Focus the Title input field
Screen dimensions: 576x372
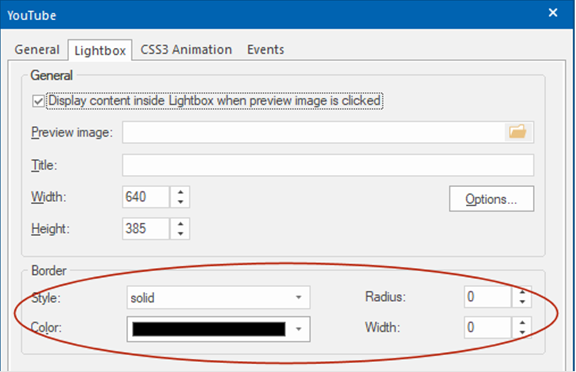(328, 165)
